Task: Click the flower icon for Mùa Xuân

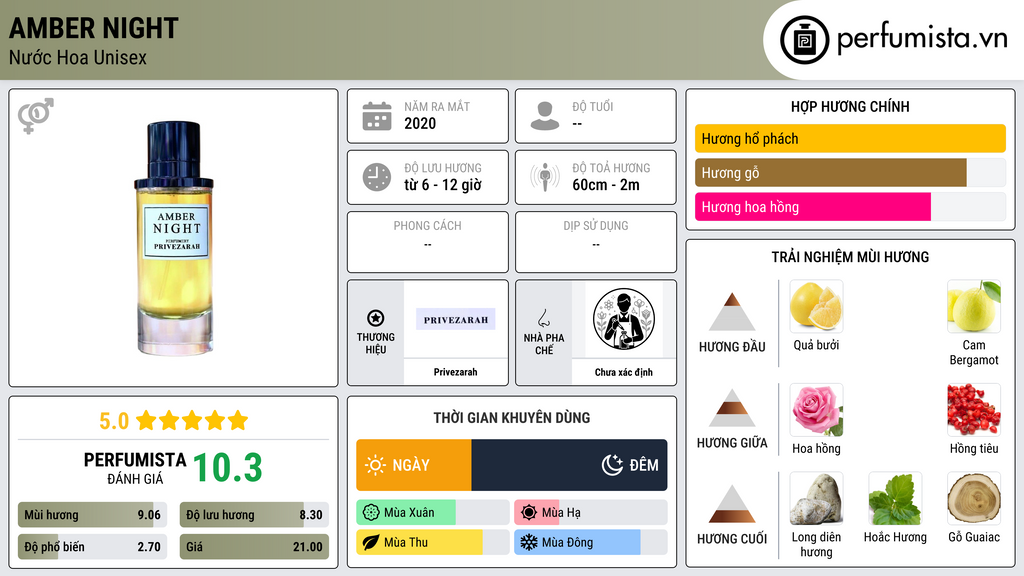Action: 371,513
